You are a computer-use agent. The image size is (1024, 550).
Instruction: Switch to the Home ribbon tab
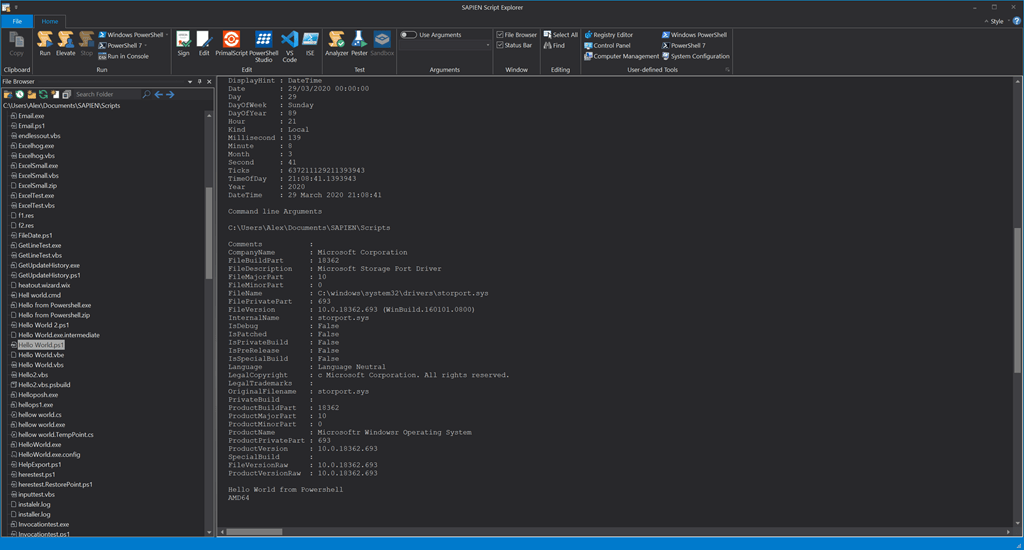[50, 21]
